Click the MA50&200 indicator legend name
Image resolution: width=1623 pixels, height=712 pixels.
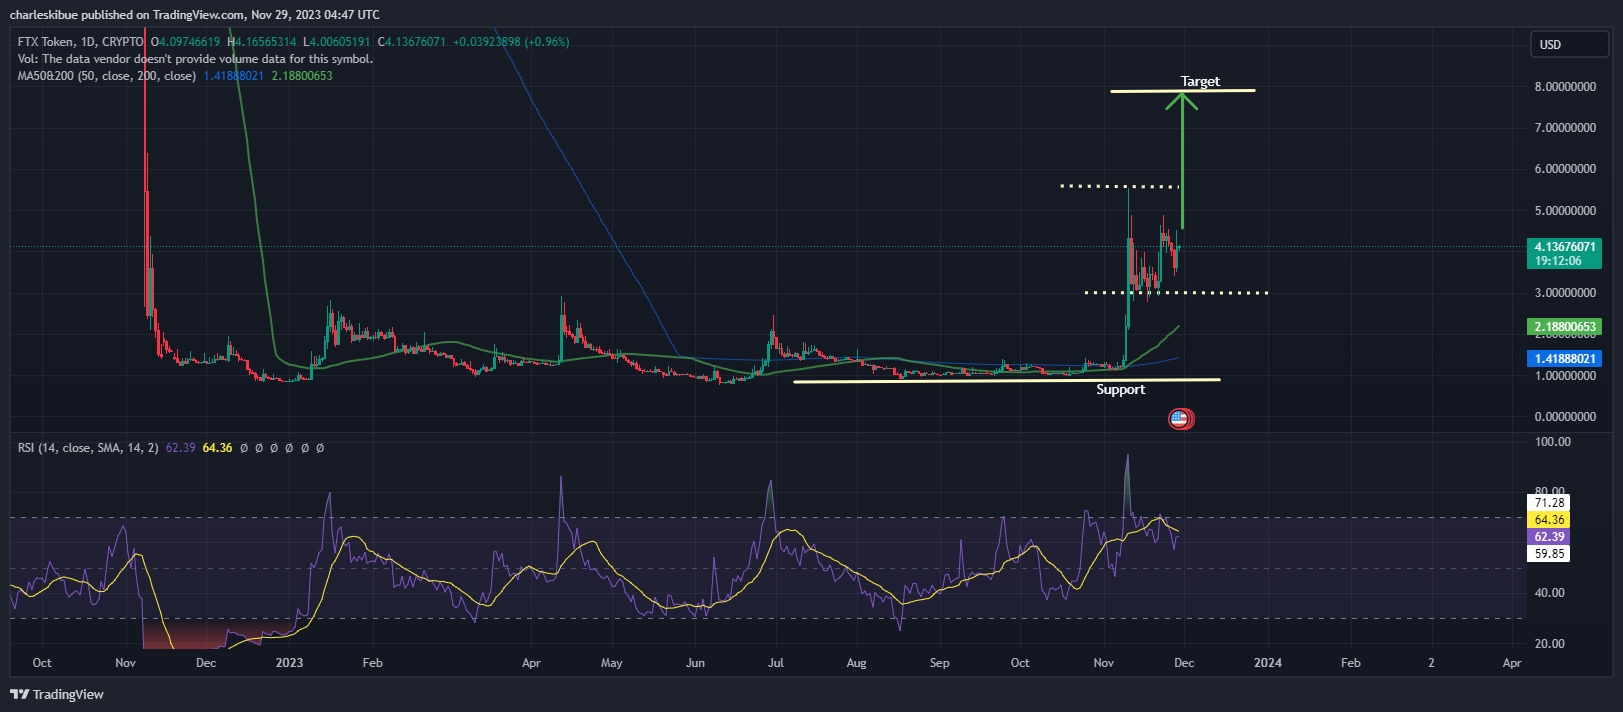click(107, 76)
